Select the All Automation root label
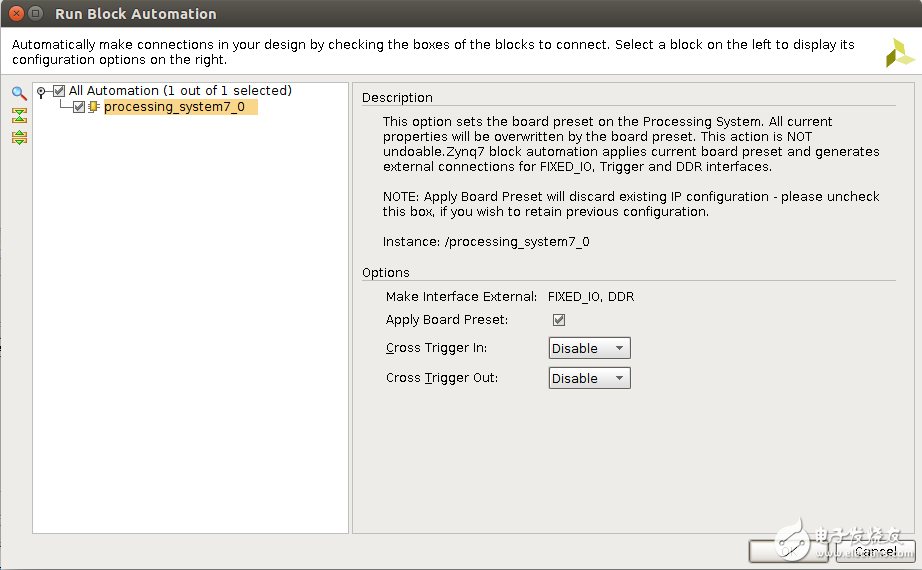 (x=180, y=91)
